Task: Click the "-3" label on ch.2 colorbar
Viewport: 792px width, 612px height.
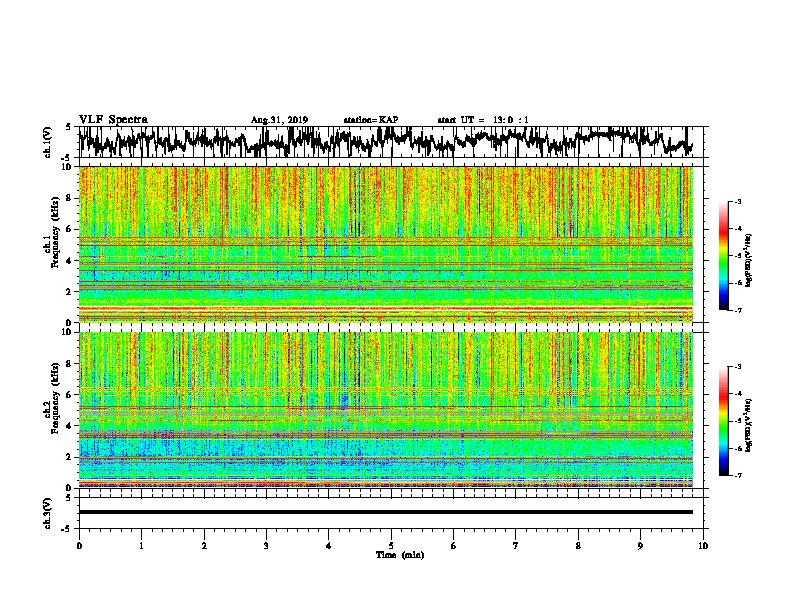Action: pos(737,367)
